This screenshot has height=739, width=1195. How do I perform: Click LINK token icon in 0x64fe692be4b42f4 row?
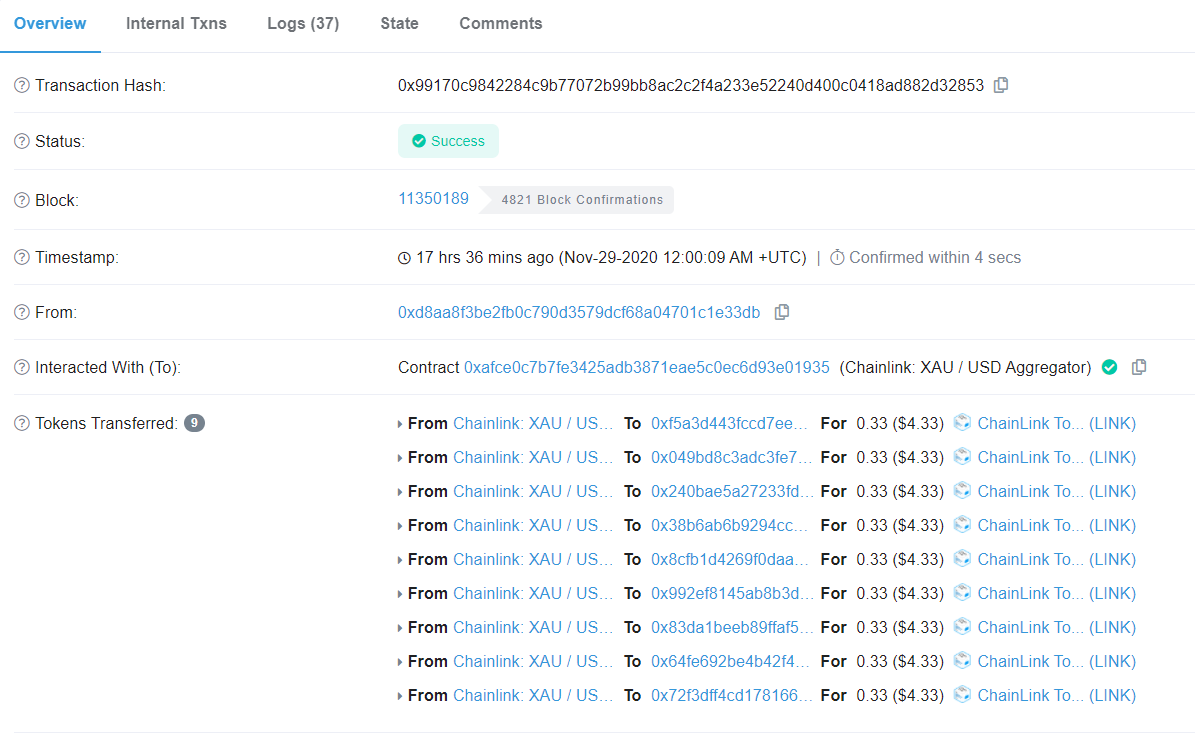coord(963,661)
